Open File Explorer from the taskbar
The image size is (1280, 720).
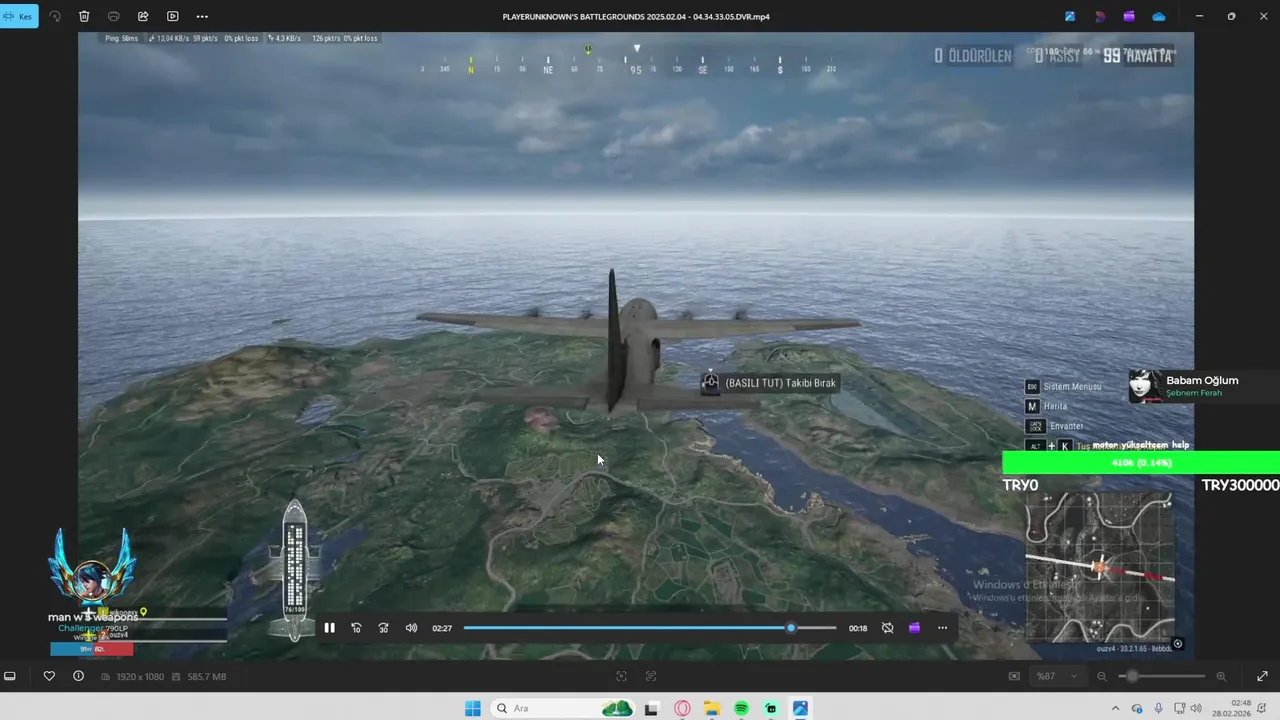point(712,708)
